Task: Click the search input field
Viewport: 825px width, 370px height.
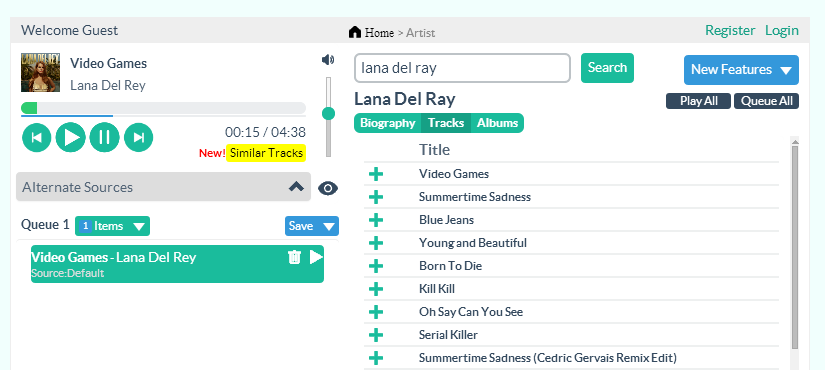Action: tap(462, 68)
